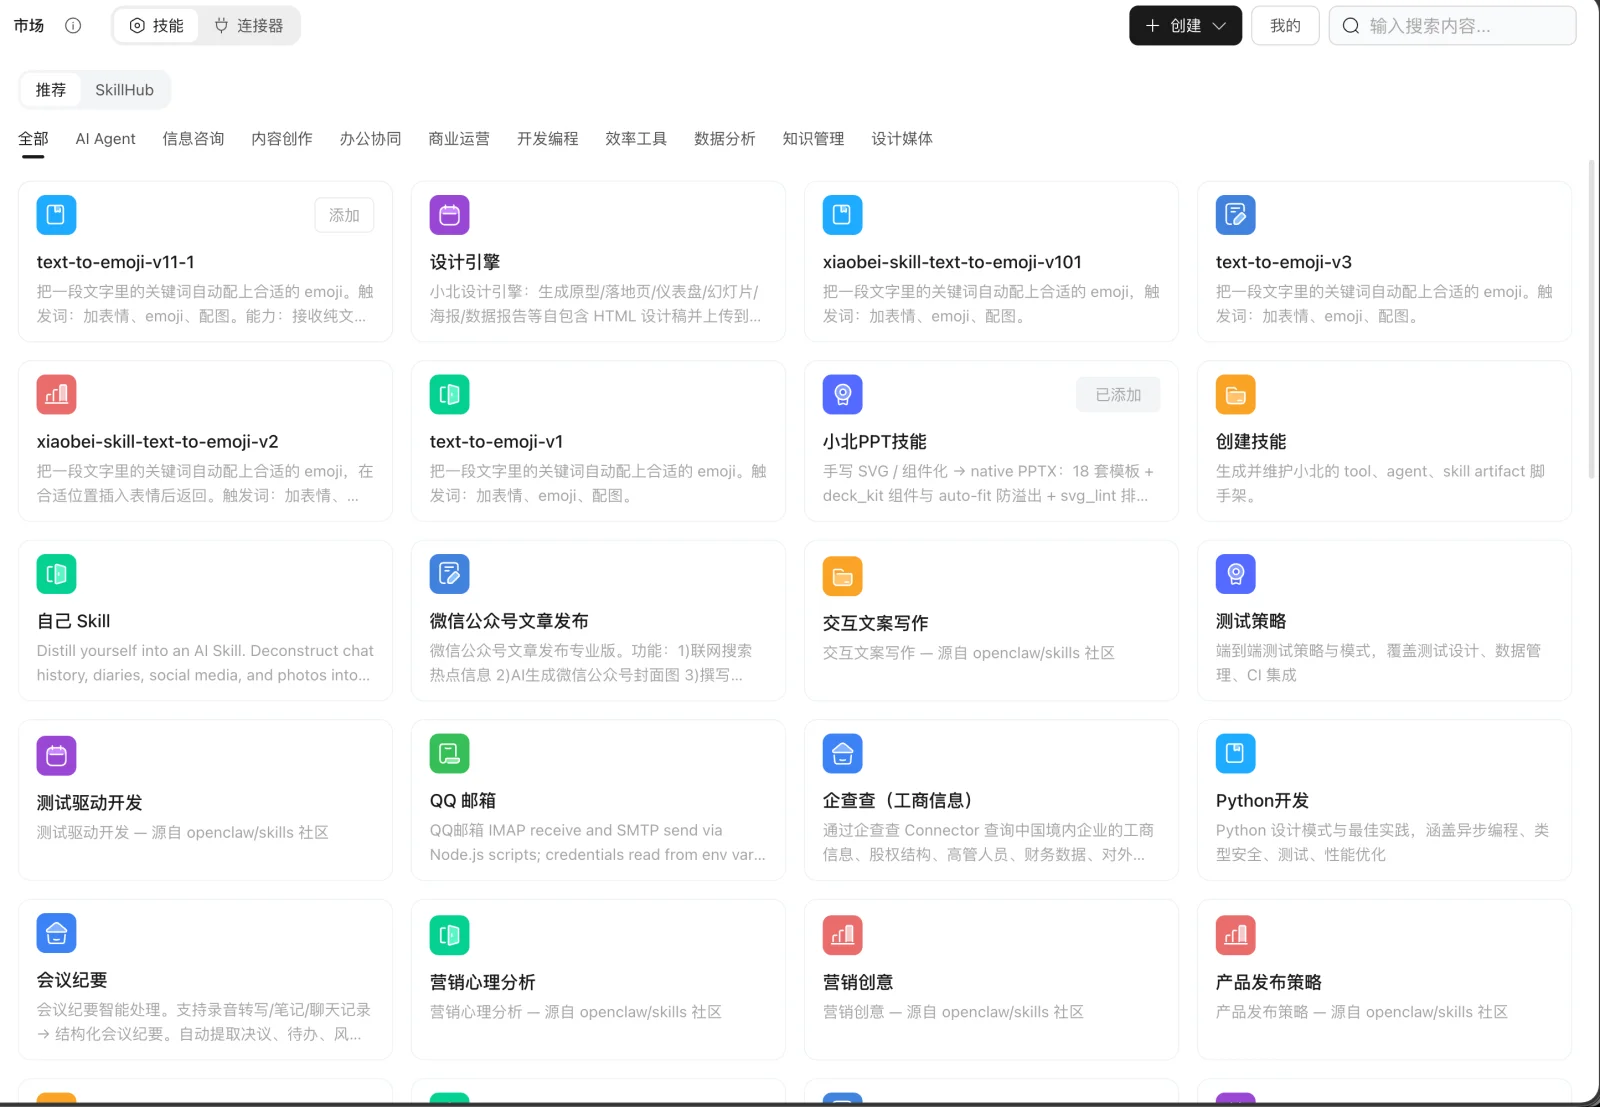Click the 营销创意 red chart icon
1600x1107 pixels.
[842, 935]
